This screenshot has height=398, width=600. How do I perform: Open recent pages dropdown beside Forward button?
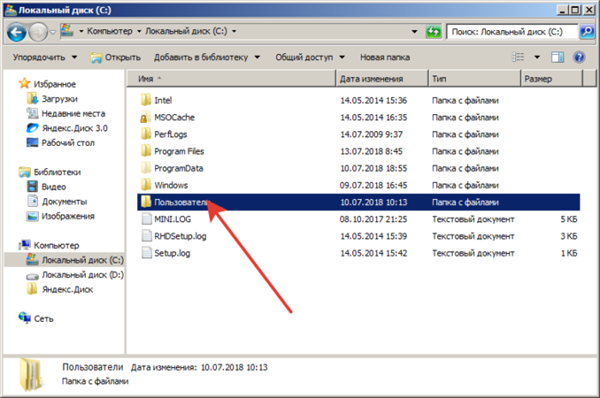[53, 33]
